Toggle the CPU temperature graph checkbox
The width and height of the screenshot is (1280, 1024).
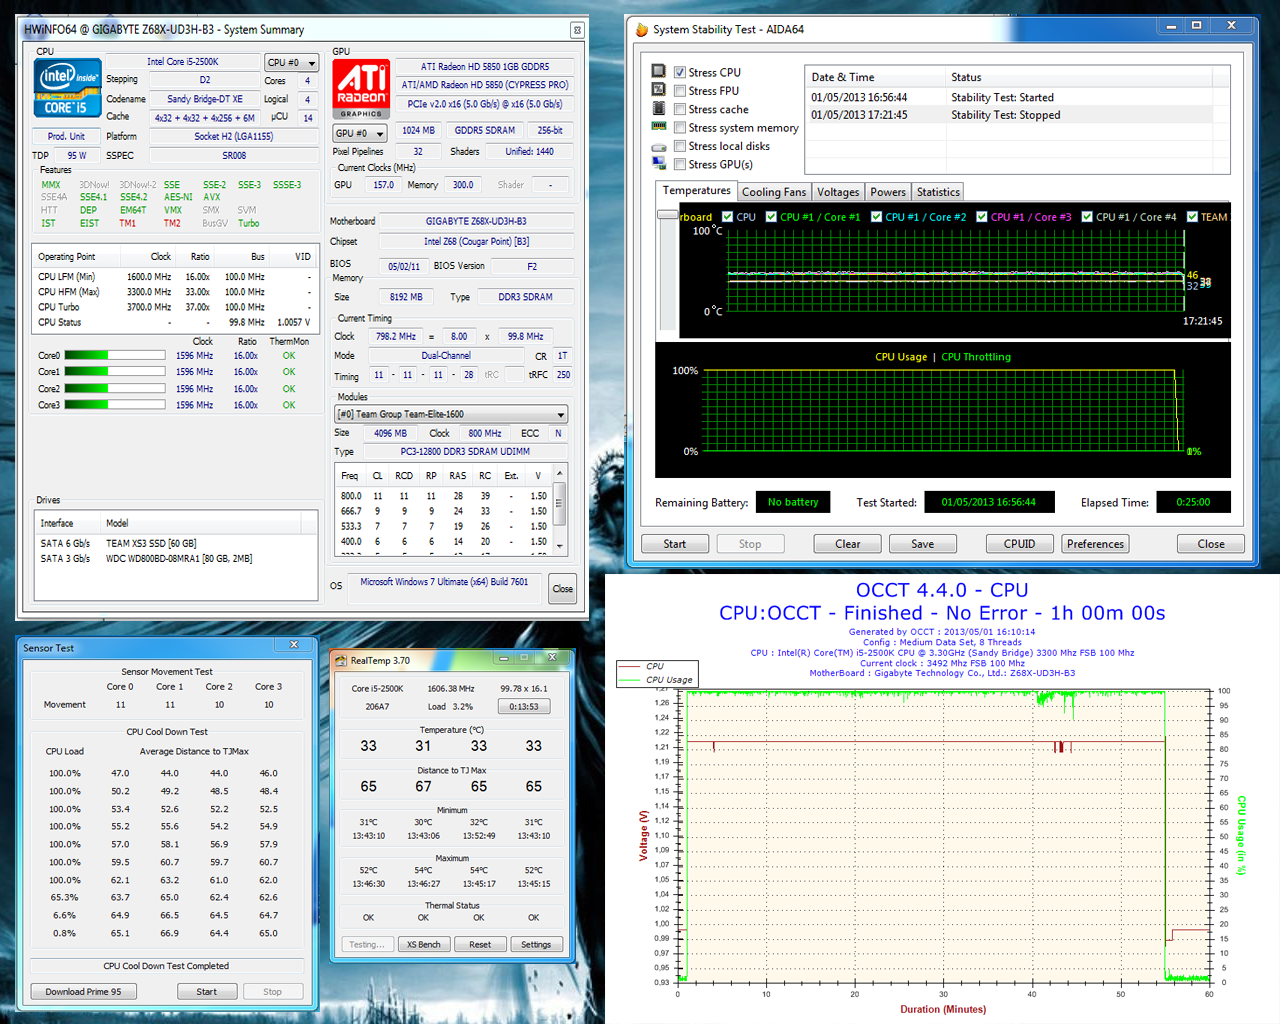click(x=727, y=216)
